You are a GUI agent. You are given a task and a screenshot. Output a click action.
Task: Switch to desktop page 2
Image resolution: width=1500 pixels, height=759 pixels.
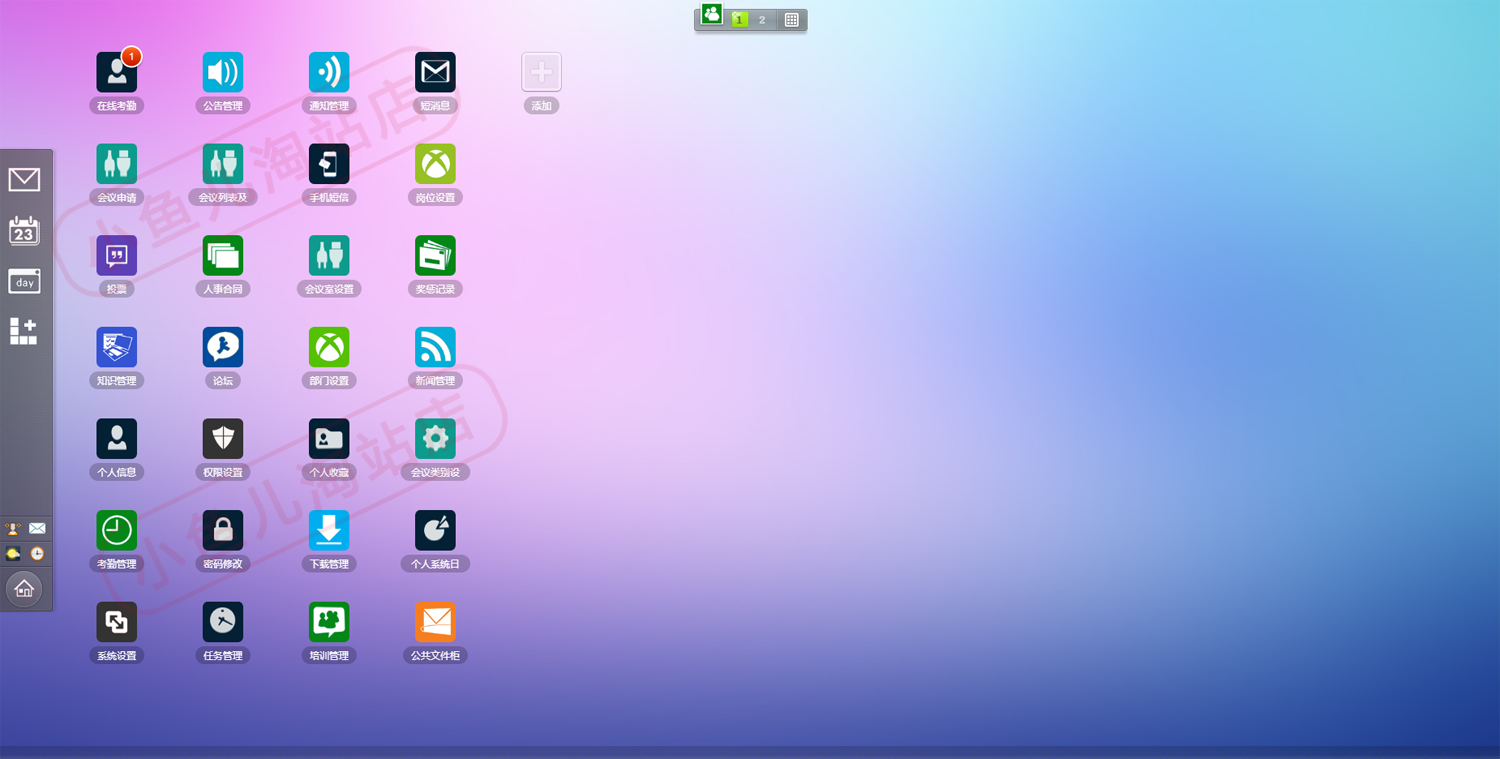(x=762, y=20)
